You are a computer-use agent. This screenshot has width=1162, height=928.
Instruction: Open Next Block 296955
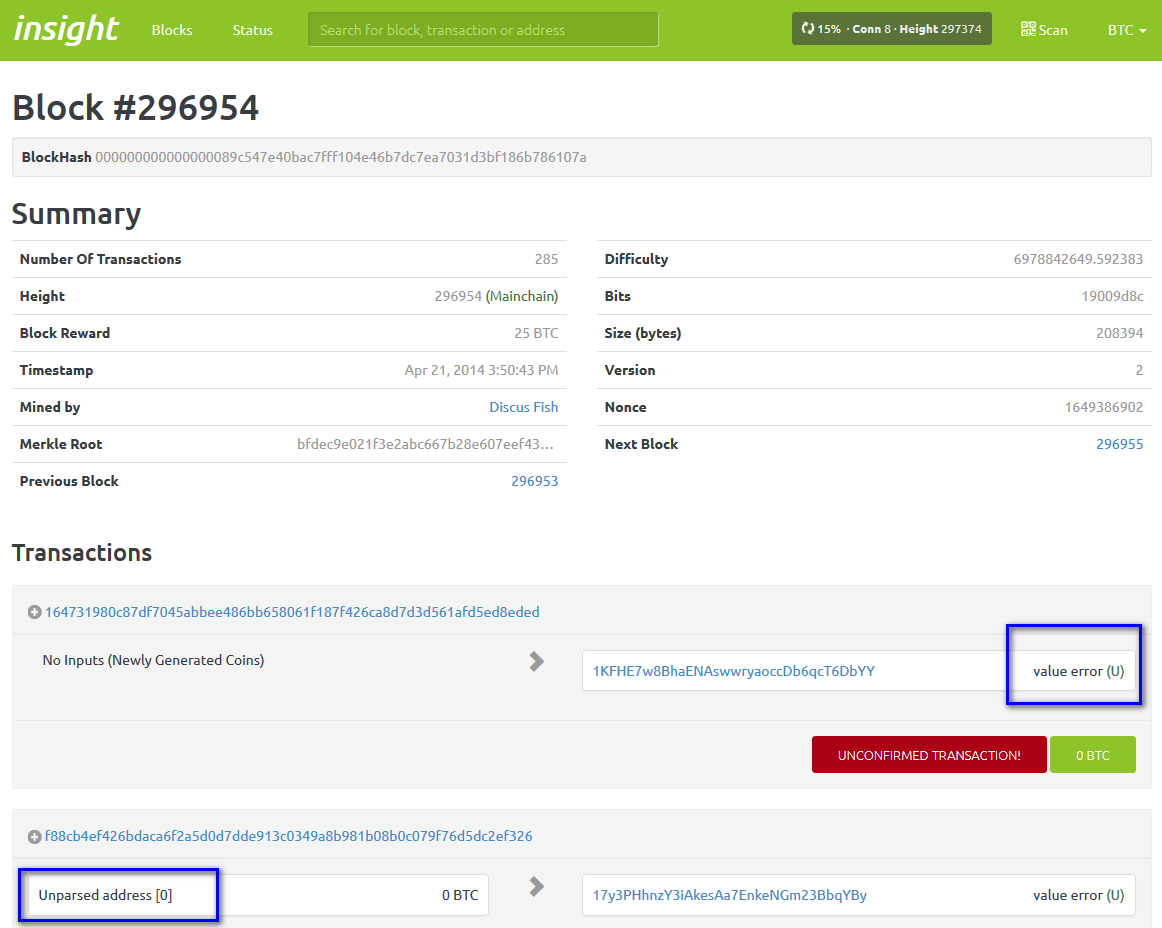[x=1119, y=443]
